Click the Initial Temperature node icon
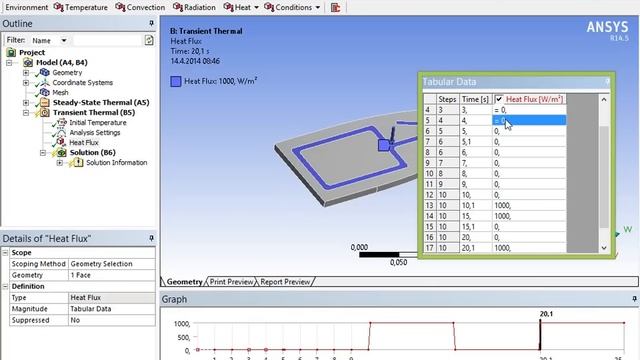 [x=61, y=122]
